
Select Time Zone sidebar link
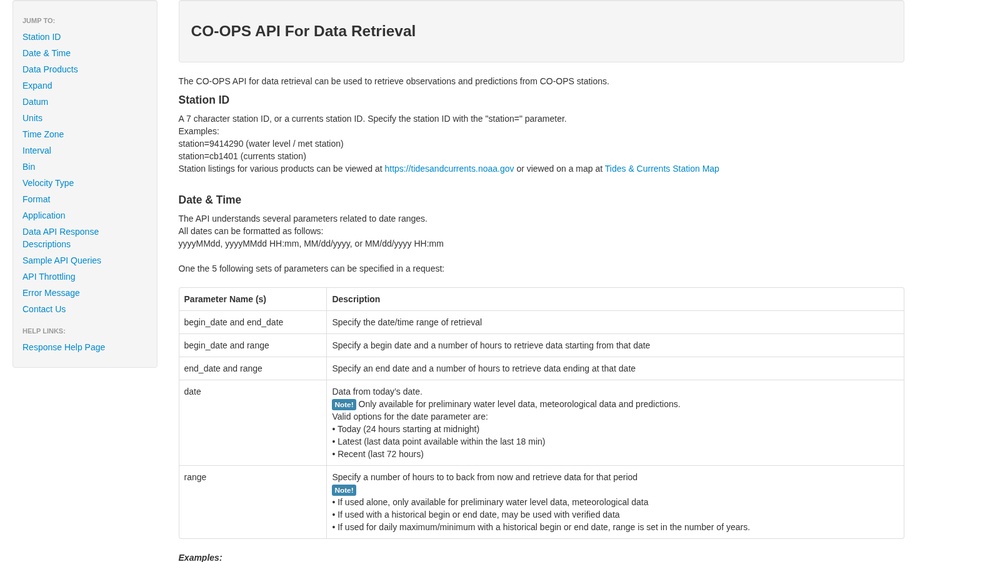point(43,135)
